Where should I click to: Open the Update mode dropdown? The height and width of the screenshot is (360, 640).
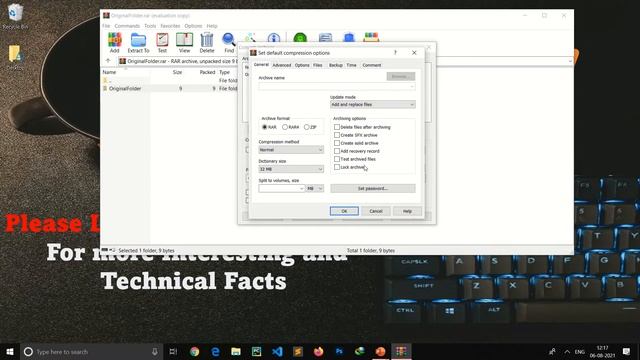pyautogui.click(x=373, y=104)
